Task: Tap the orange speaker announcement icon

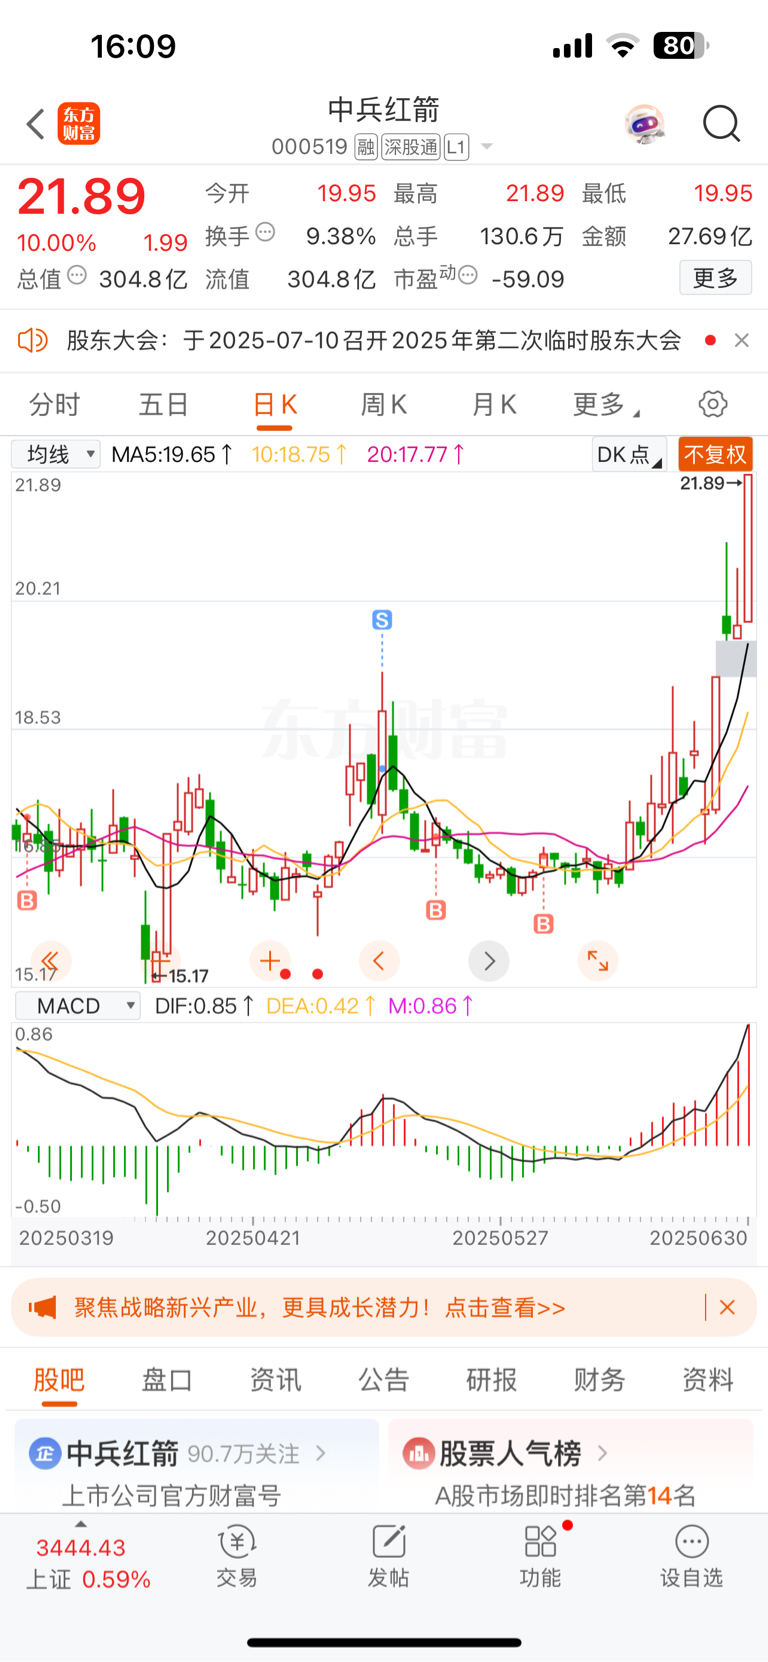Action: (33, 341)
